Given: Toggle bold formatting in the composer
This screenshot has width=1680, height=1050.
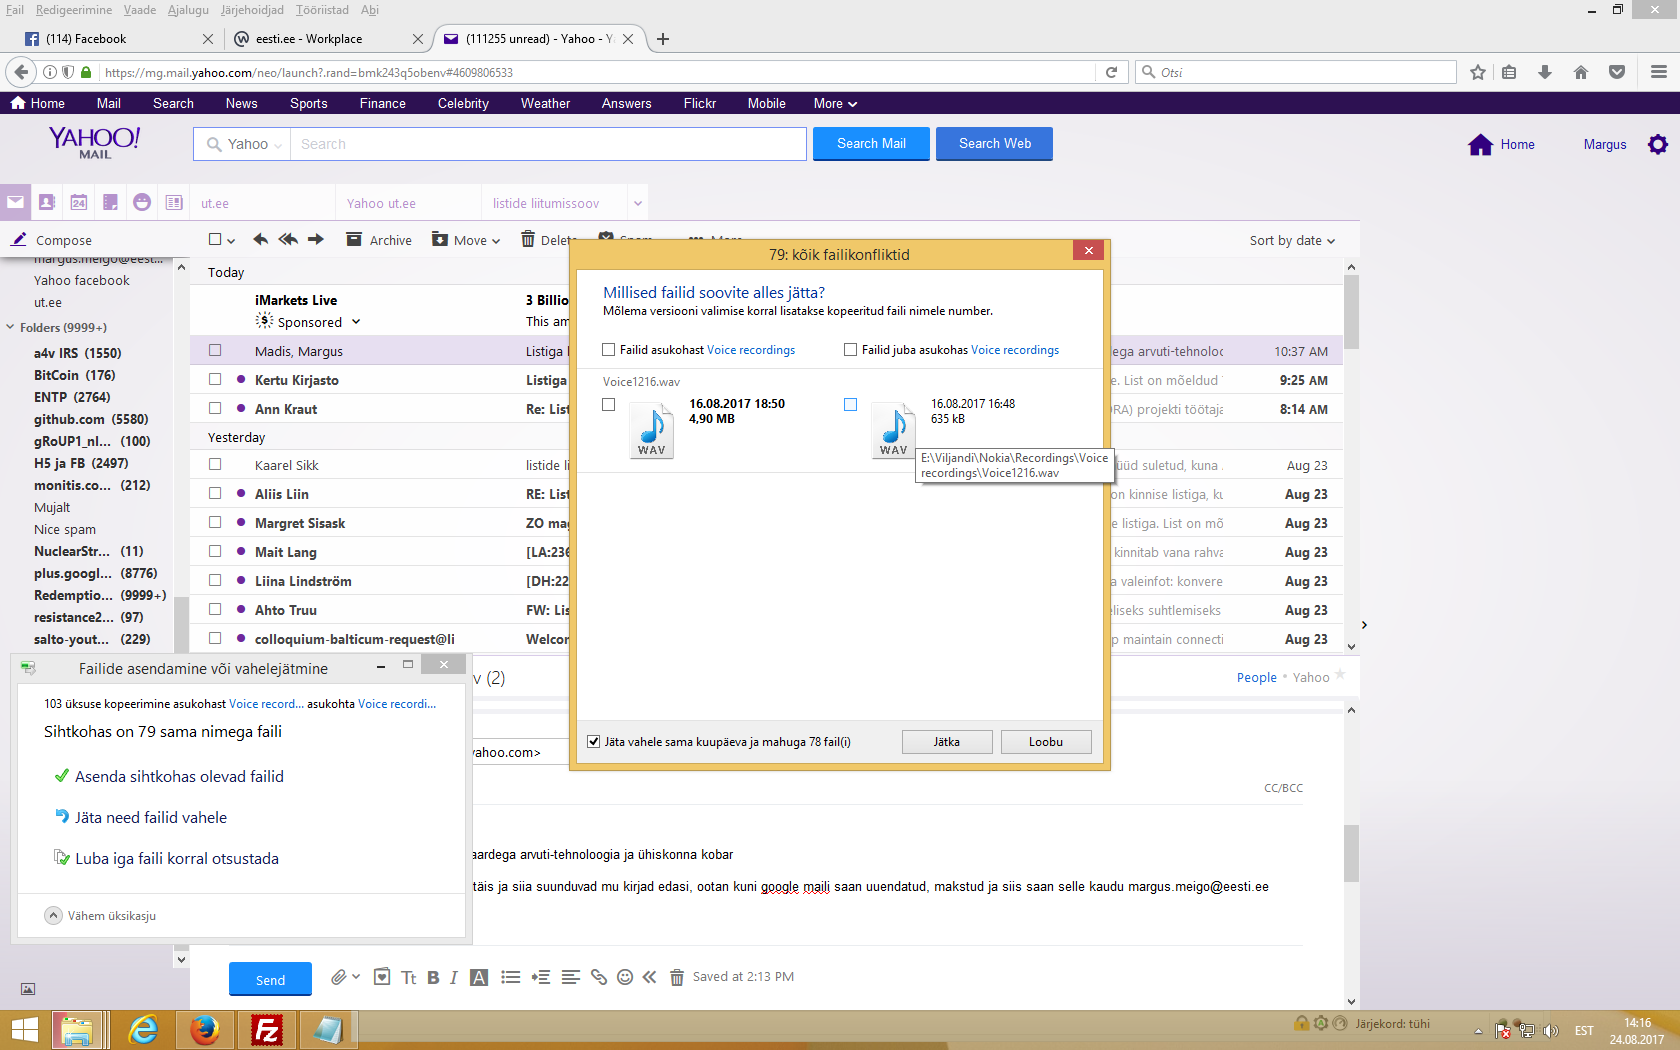Looking at the screenshot, I should tap(433, 978).
